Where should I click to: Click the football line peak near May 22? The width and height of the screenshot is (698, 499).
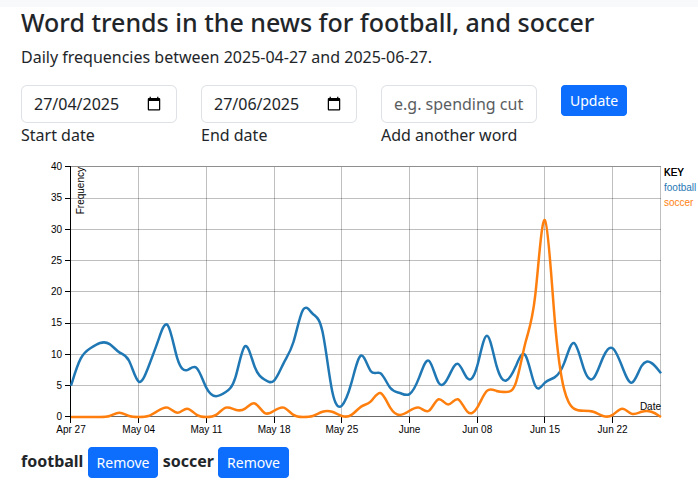(306, 308)
